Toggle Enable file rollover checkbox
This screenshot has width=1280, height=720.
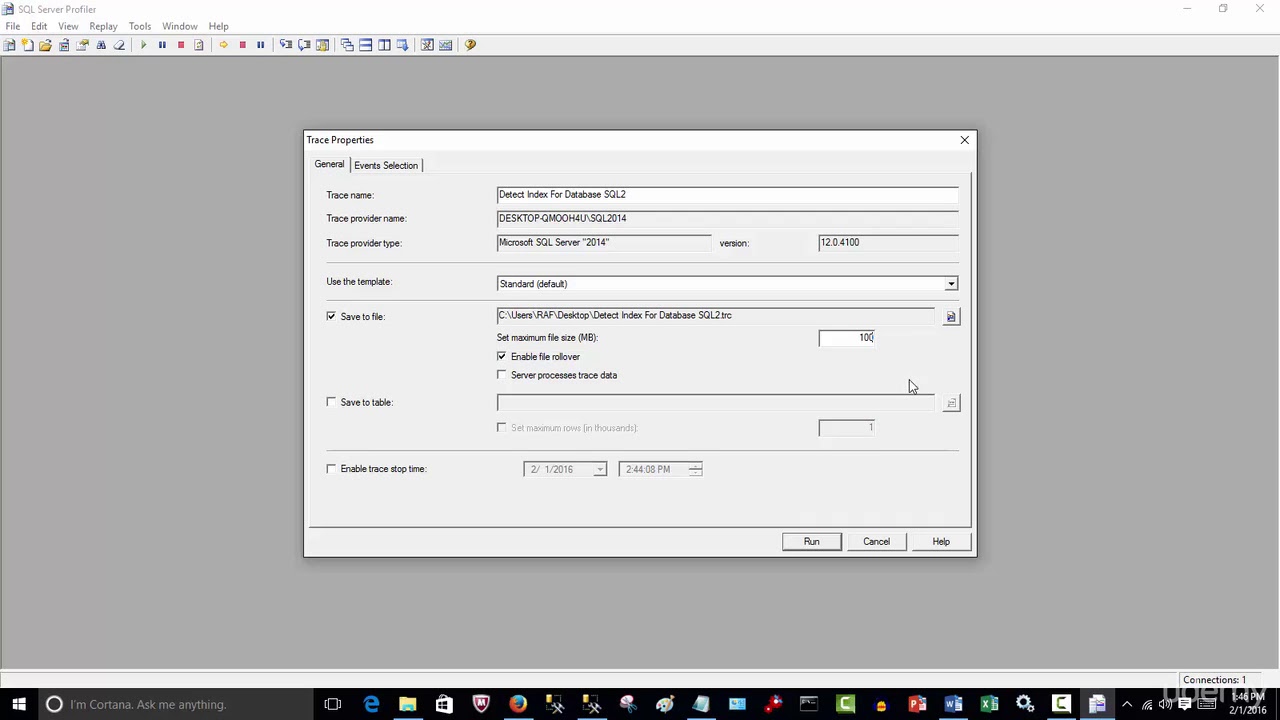[502, 356]
